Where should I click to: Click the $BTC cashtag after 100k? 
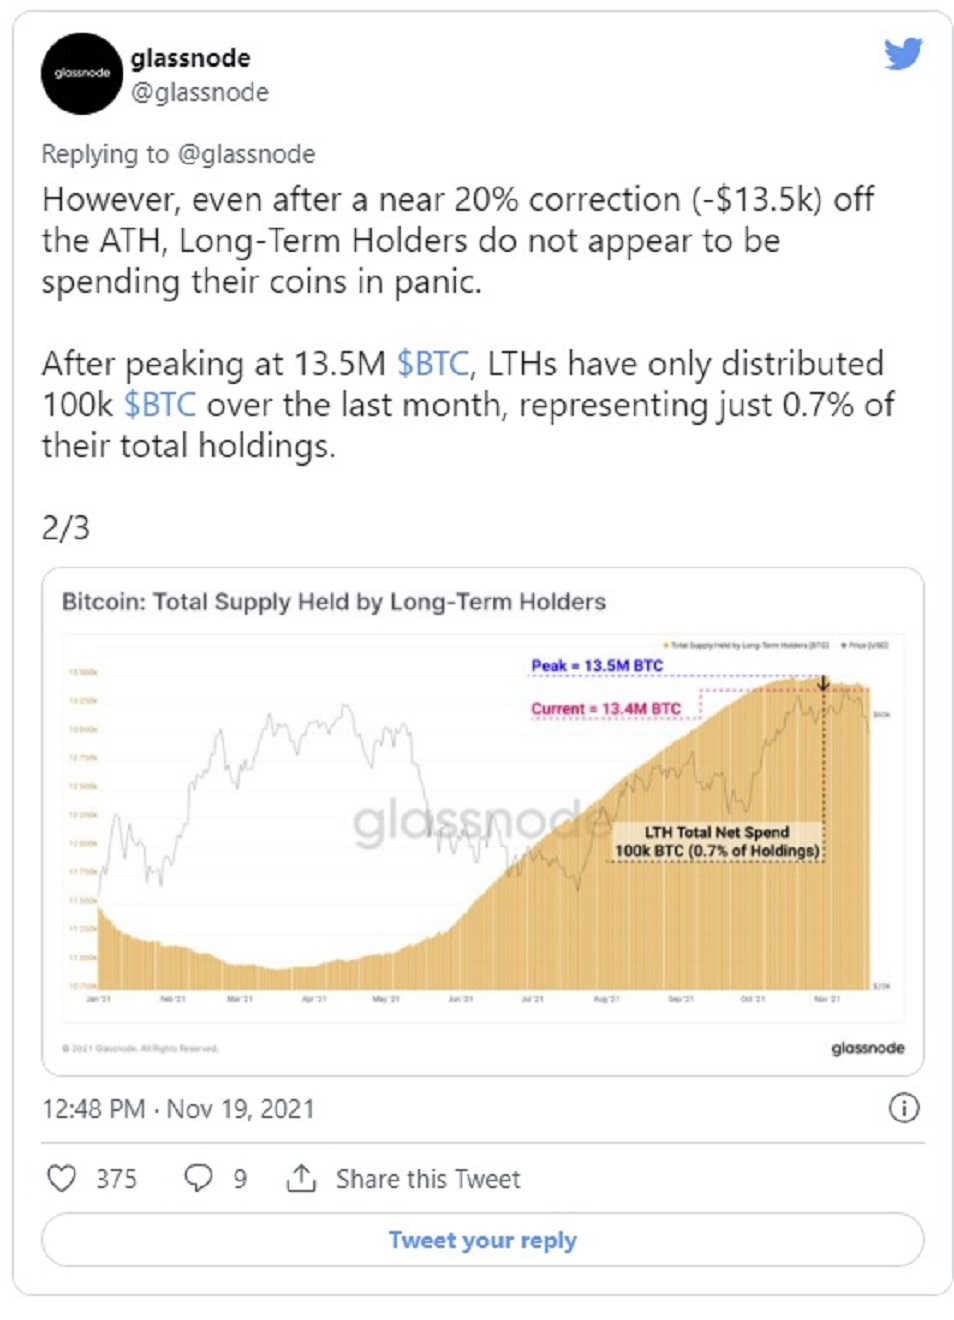160,405
